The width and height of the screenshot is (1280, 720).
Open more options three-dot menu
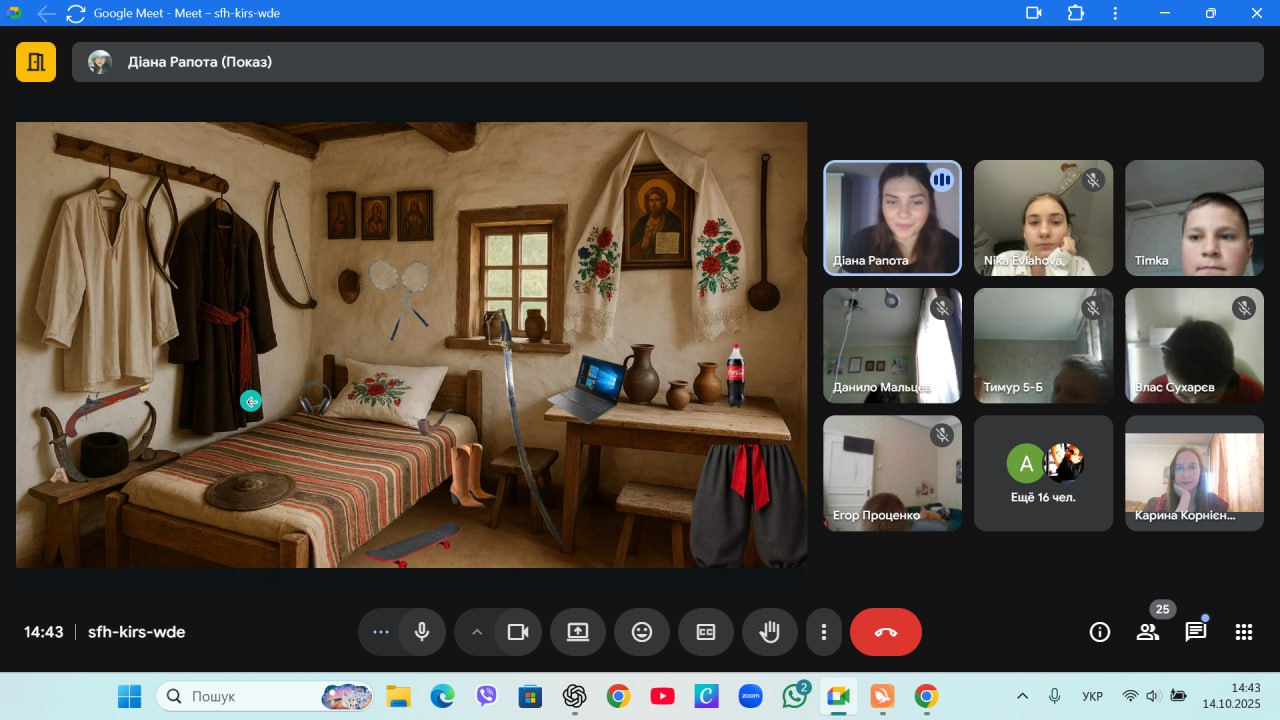click(823, 632)
